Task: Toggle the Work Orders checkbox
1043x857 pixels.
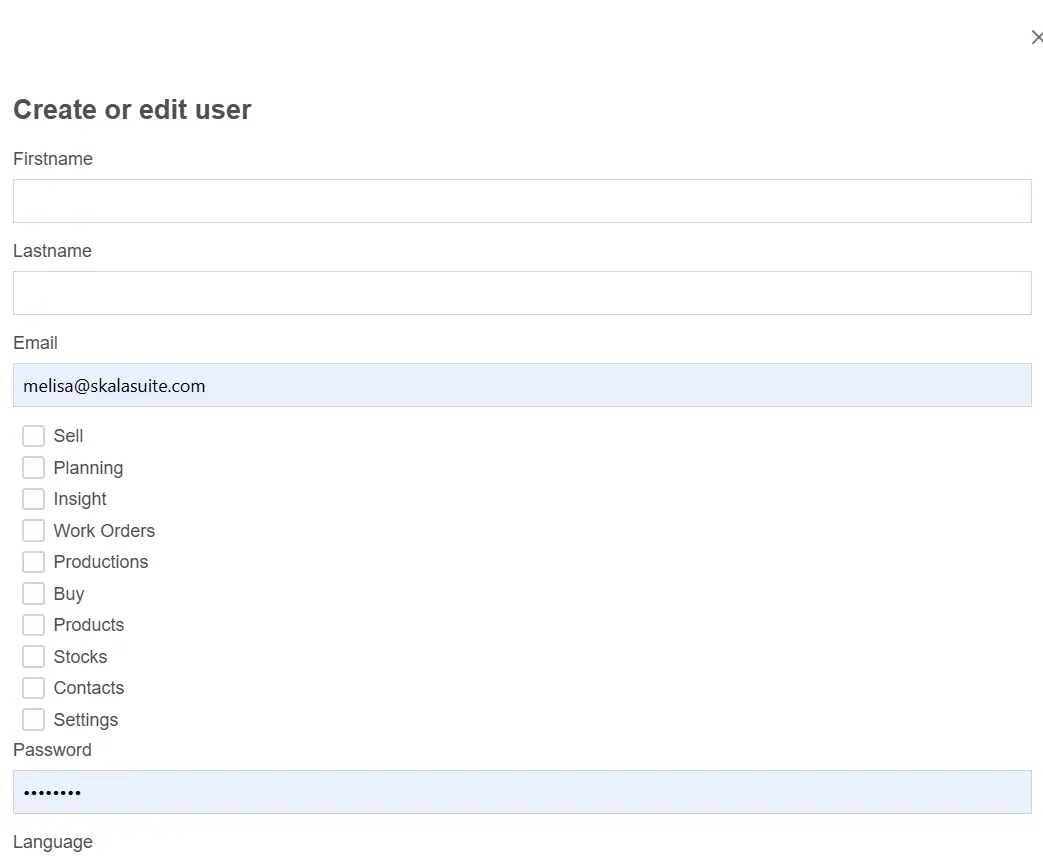Action: (x=33, y=530)
